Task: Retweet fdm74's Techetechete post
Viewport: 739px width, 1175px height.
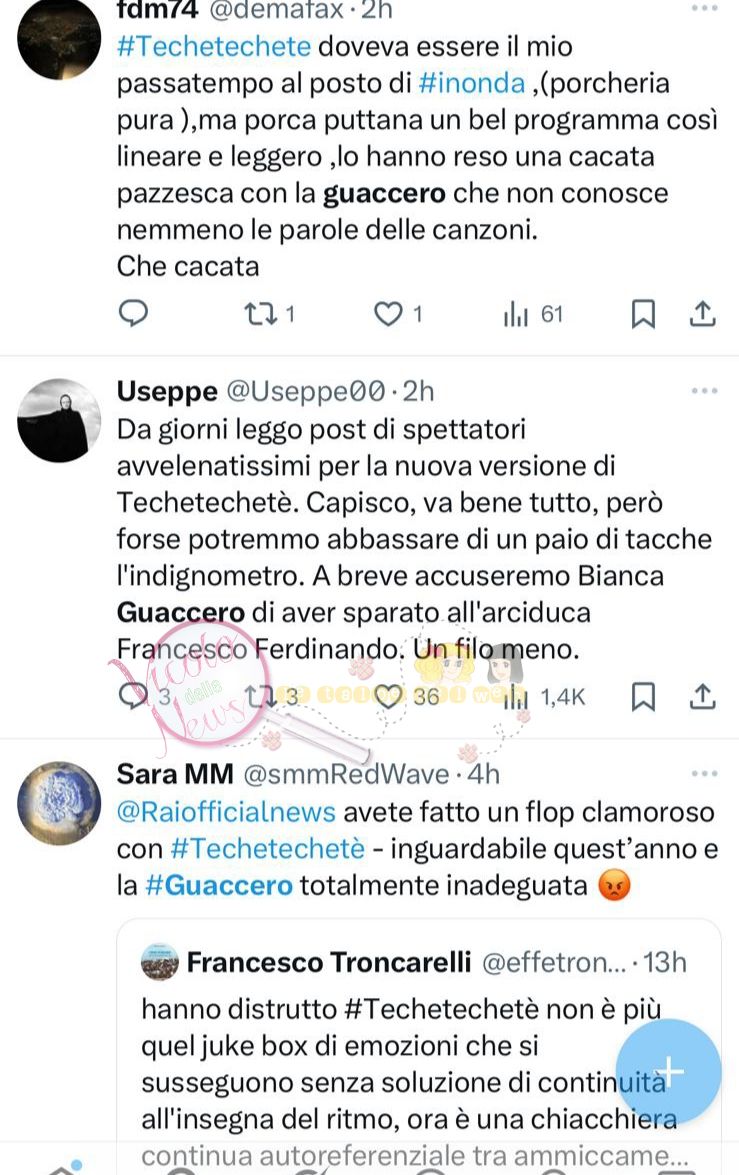Action: click(270, 313)
